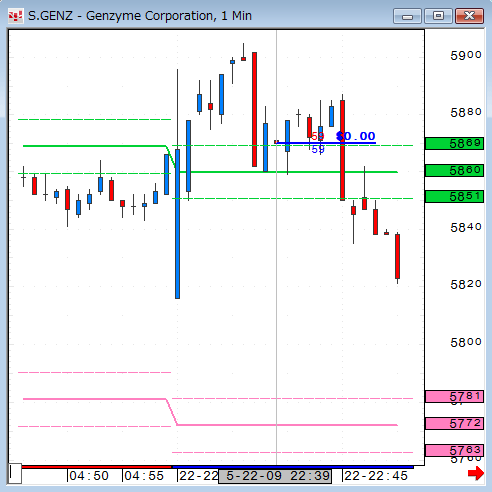Select the pink 5763 price marker

(x=454, y=450)
